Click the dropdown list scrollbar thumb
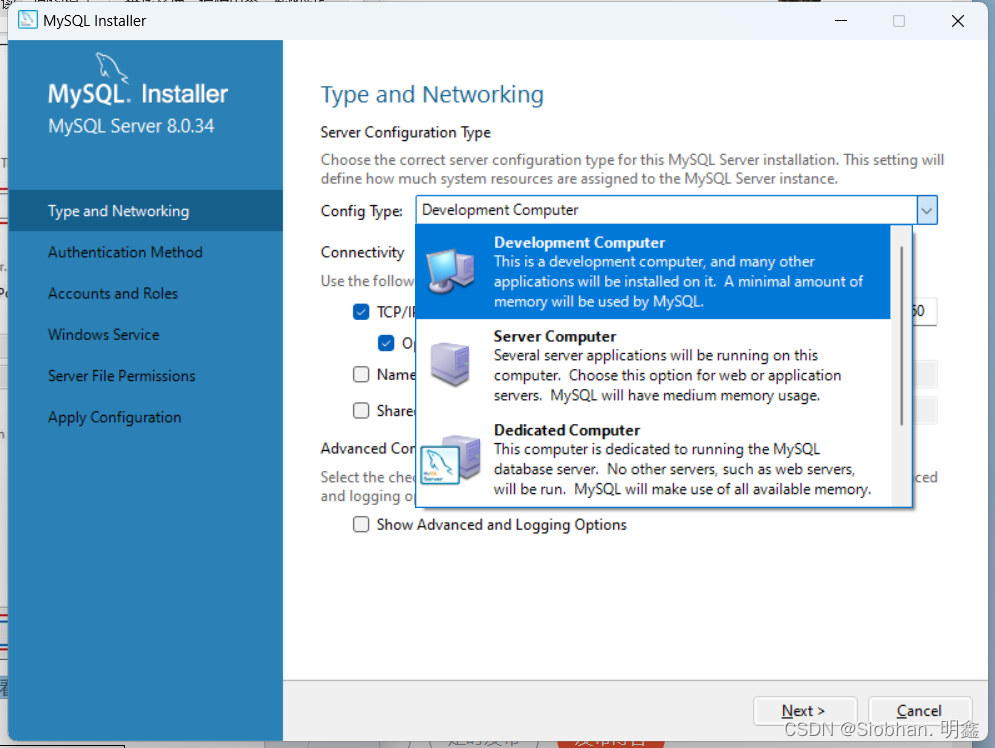Viewport: 995px width, 748px height. [x=901, y=335]
